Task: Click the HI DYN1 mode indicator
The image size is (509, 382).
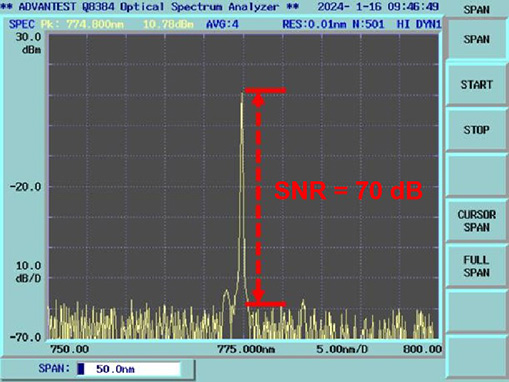Action: pyautogui.click(x=419, y=24)
